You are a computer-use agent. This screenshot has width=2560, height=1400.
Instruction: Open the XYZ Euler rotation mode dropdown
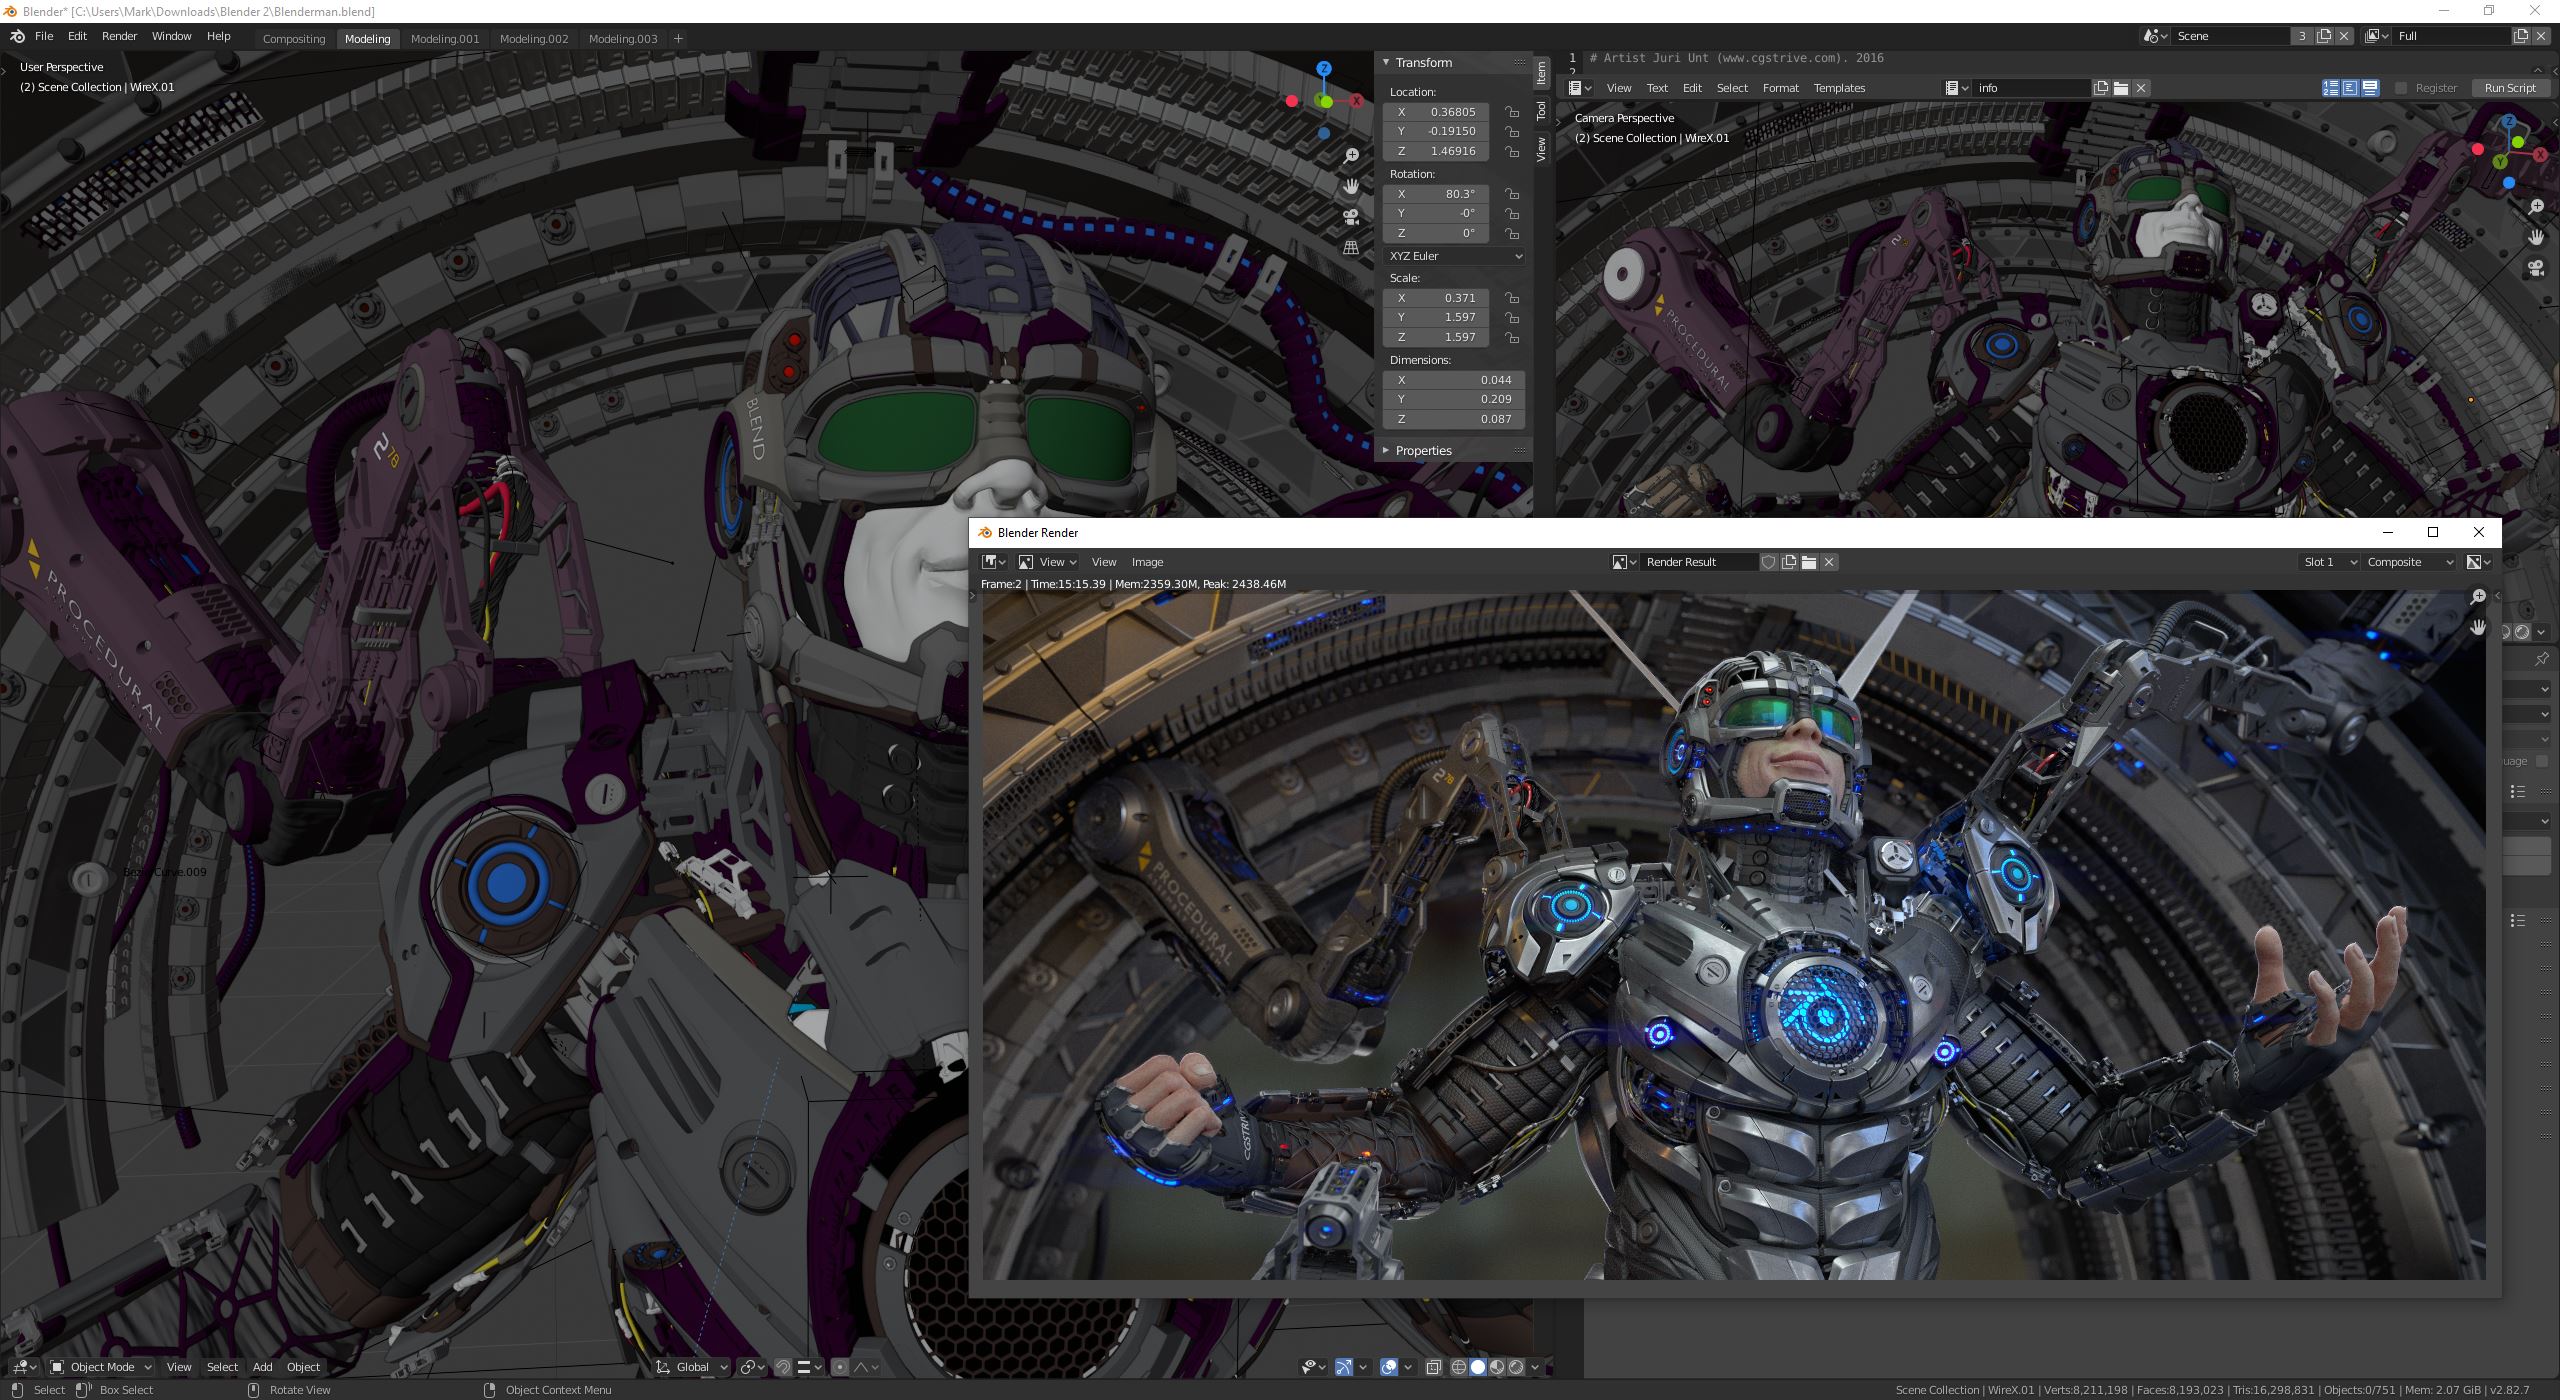1455,256
